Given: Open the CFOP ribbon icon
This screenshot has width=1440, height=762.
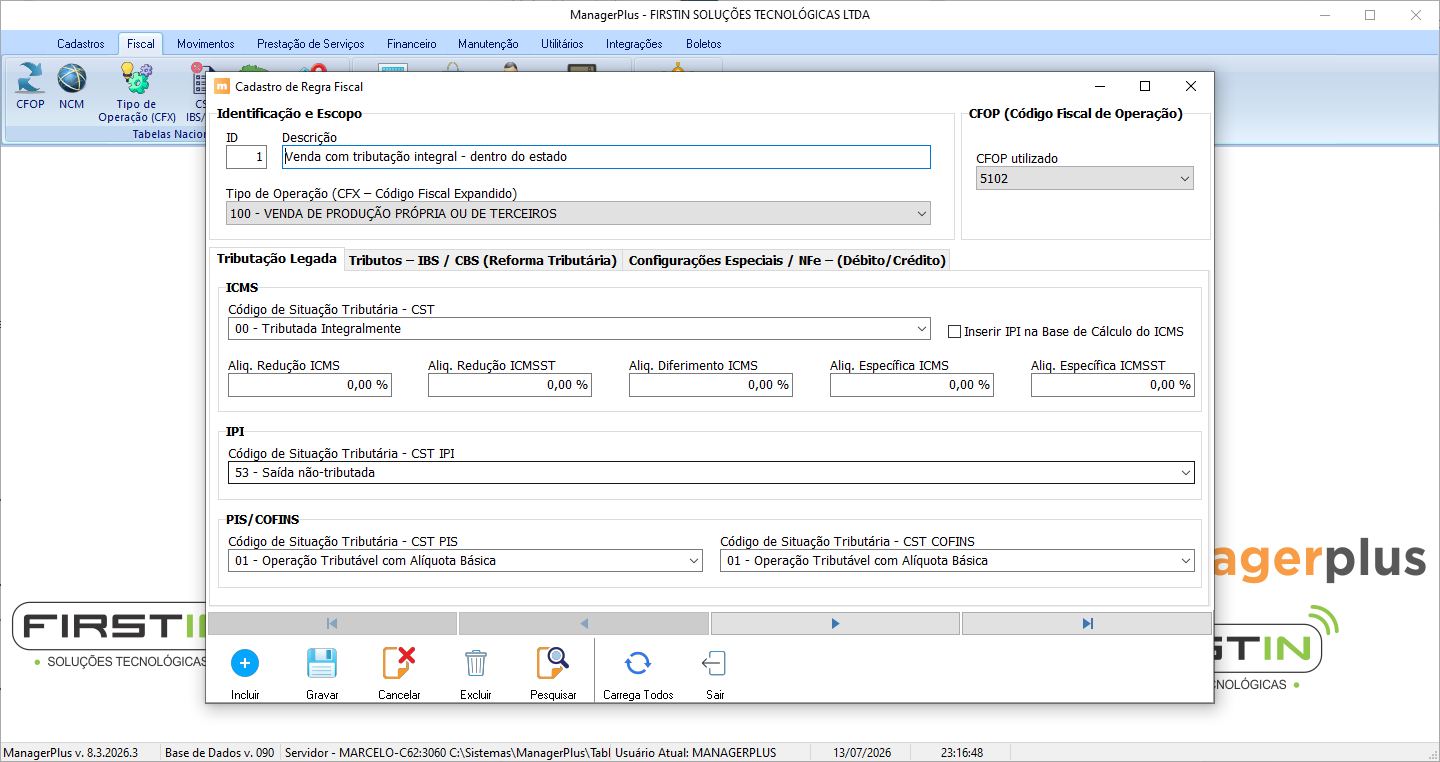Looking at the screenshot, I should [30, 78].
